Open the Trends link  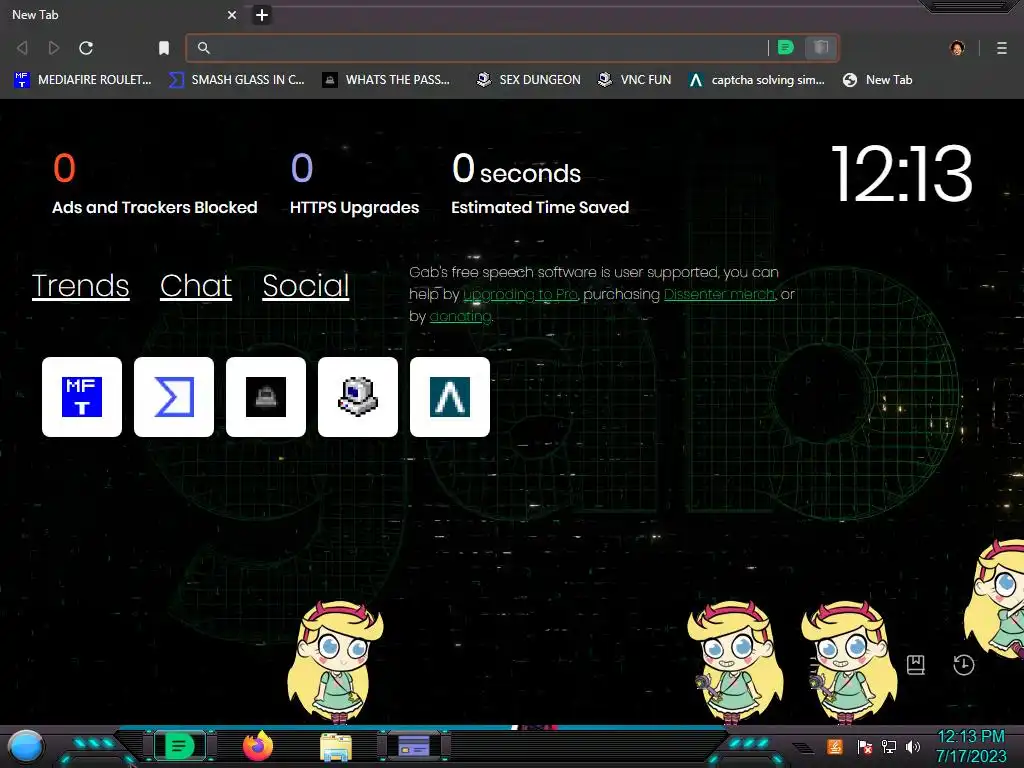tap(80, 286)
